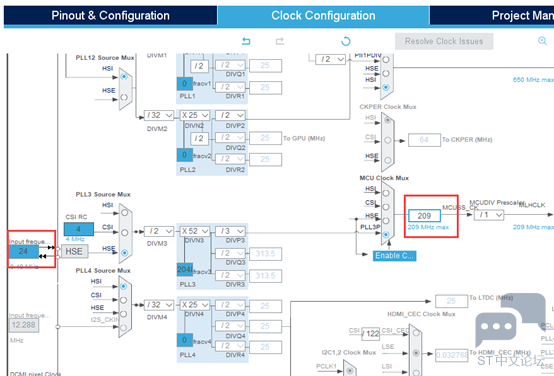Click the refresh clock tree icon

click(x=346, y=41)
